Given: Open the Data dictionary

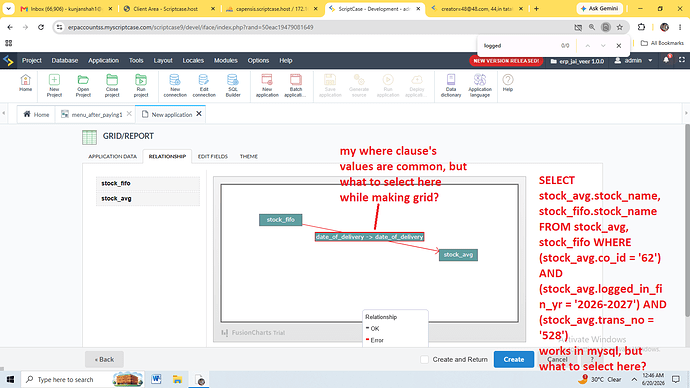Looking at the screenshot, I should click(451, 85).
